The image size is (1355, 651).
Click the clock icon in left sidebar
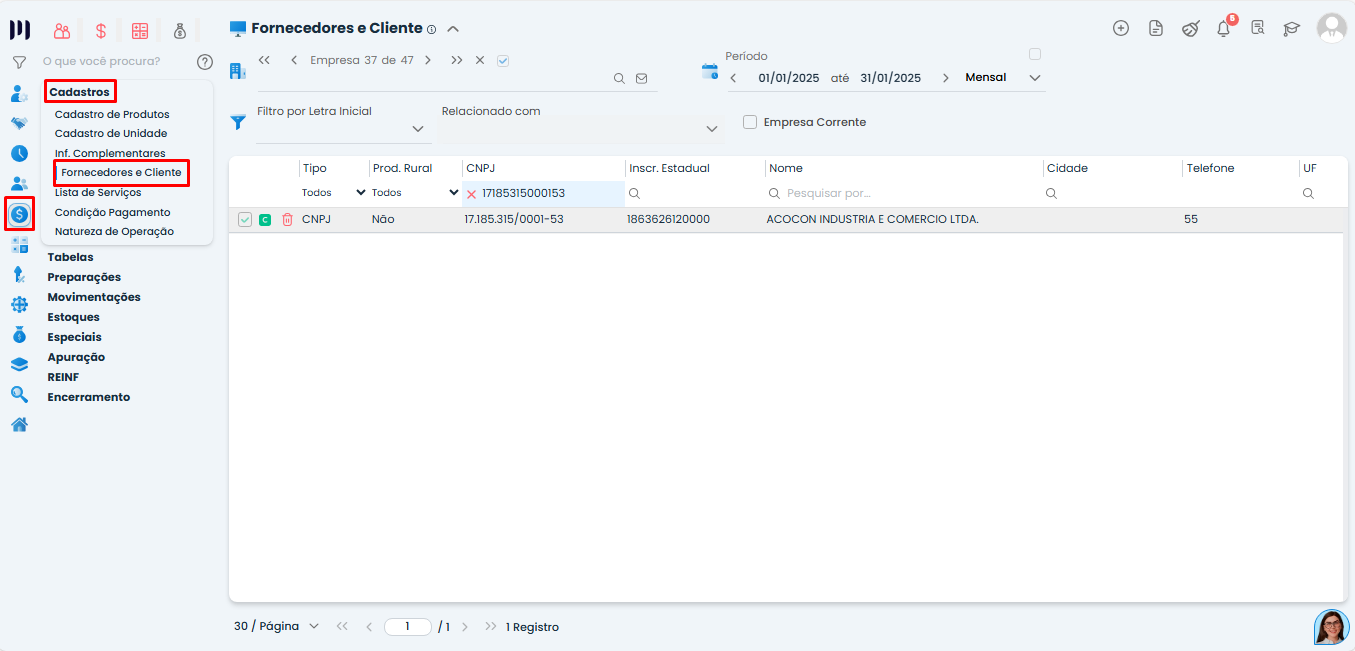pyautogui.click(x=19, y=153)
